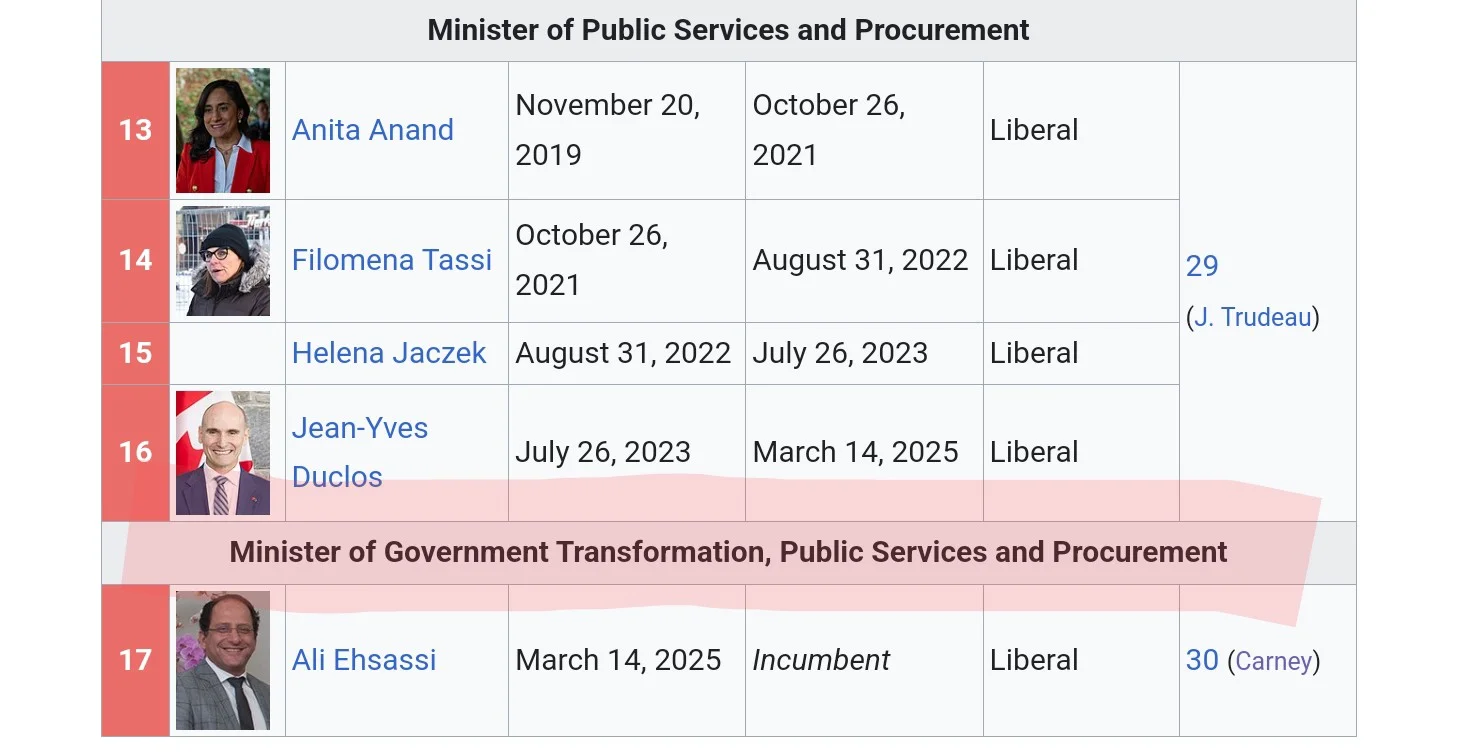1457x752 pixels.
Task: Open the Anita Anand name link
Action: click(x=372, y=130)
